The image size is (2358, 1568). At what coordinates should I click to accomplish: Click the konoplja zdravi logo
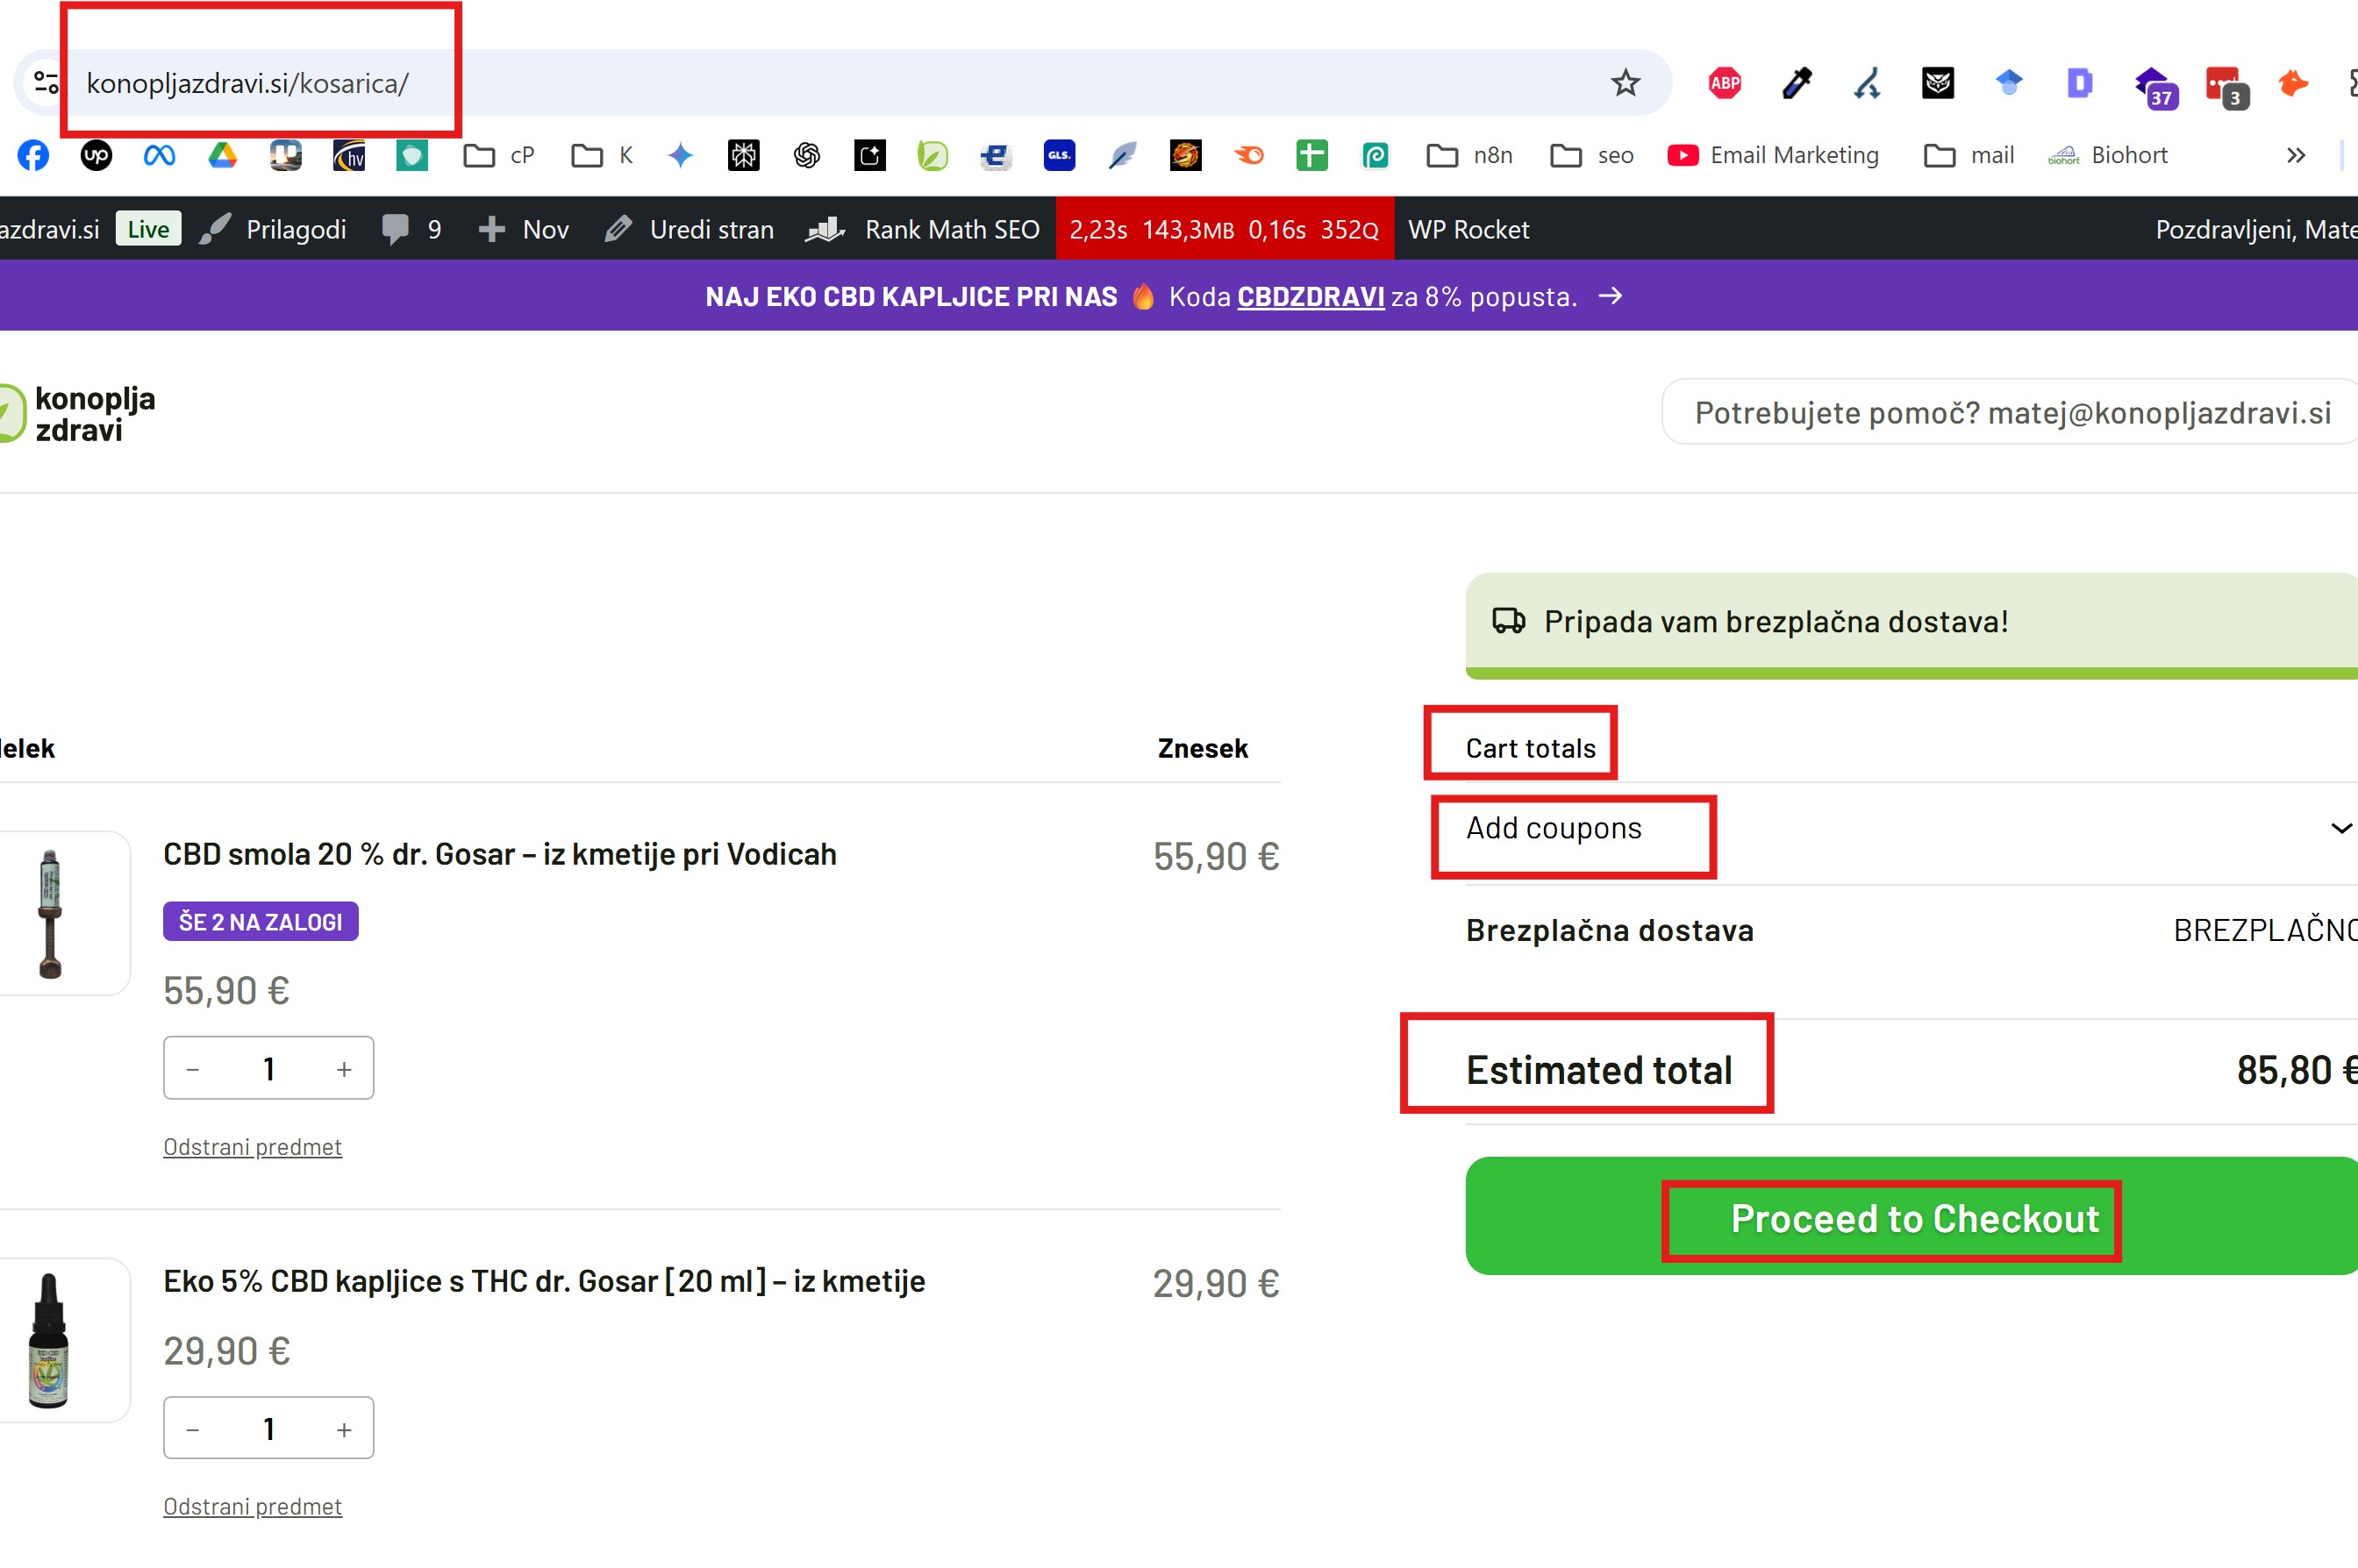point(77,413)
